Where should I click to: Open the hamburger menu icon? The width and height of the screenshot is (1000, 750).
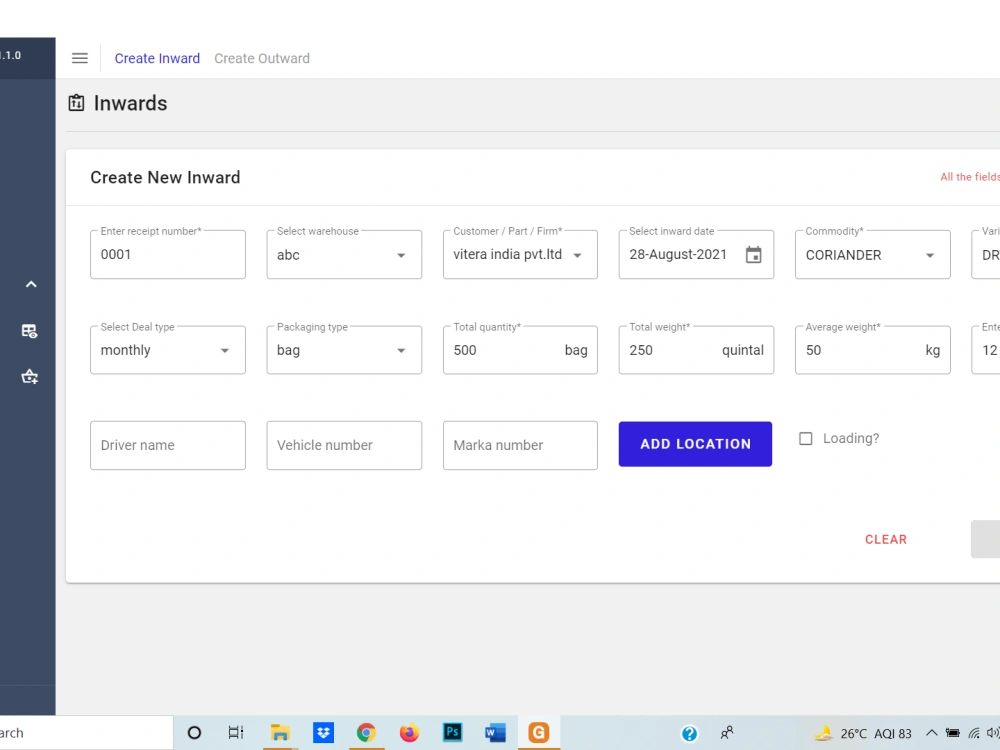(80, 58)
